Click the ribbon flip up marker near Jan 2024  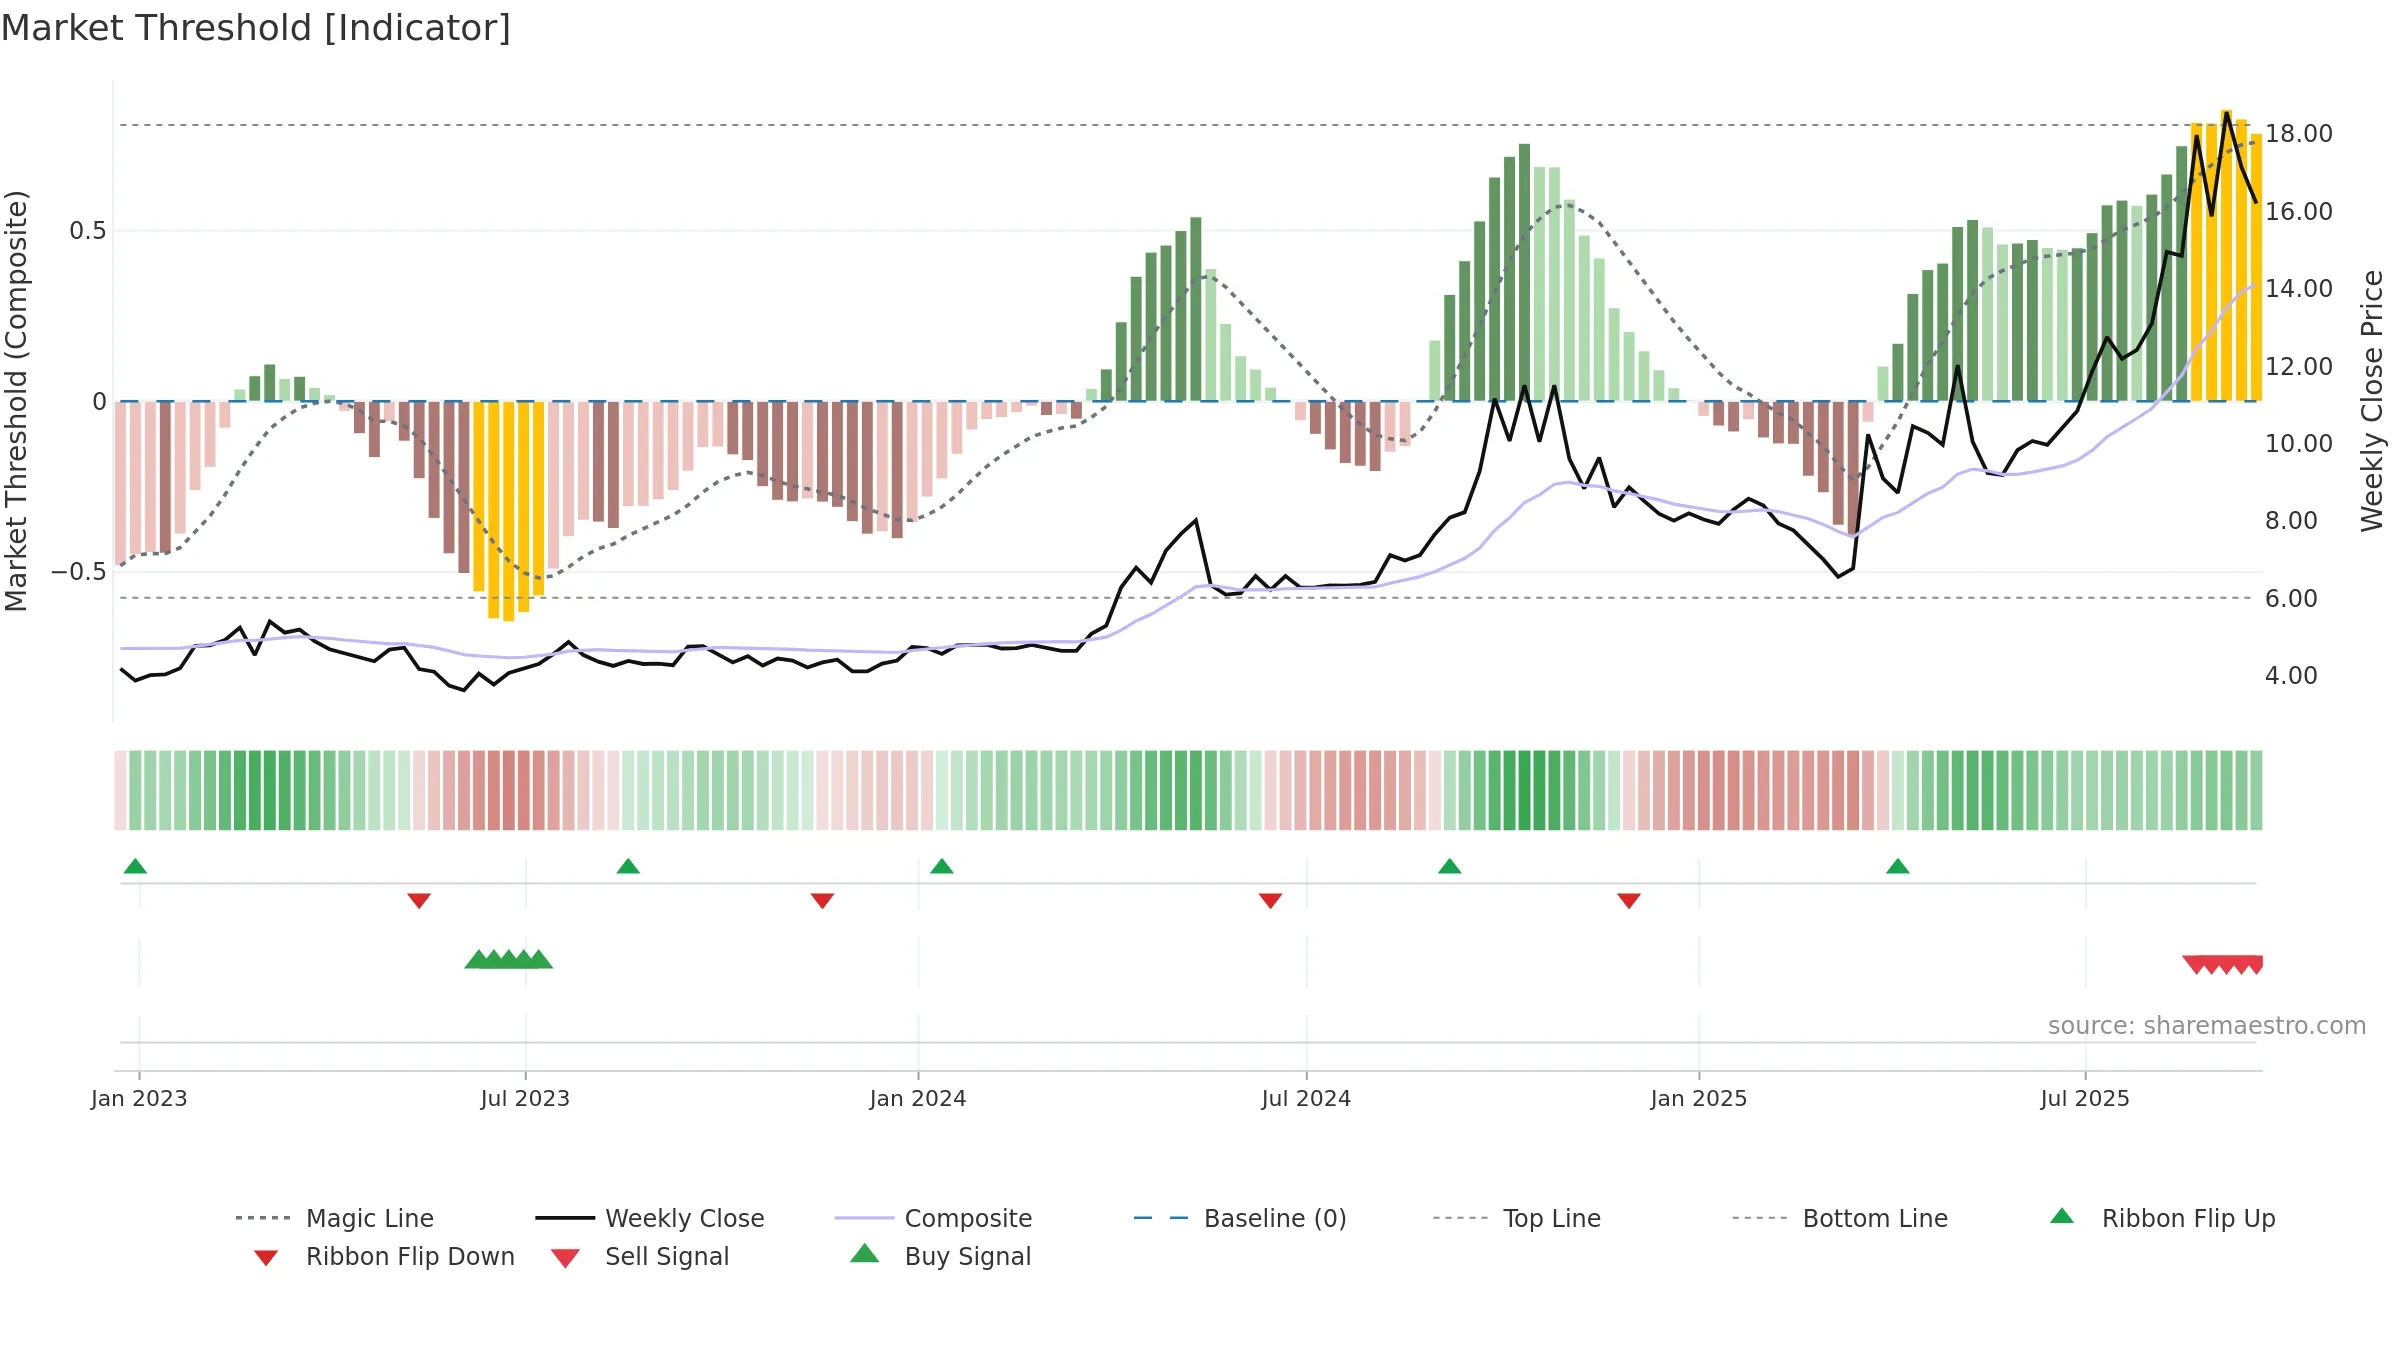942,866
